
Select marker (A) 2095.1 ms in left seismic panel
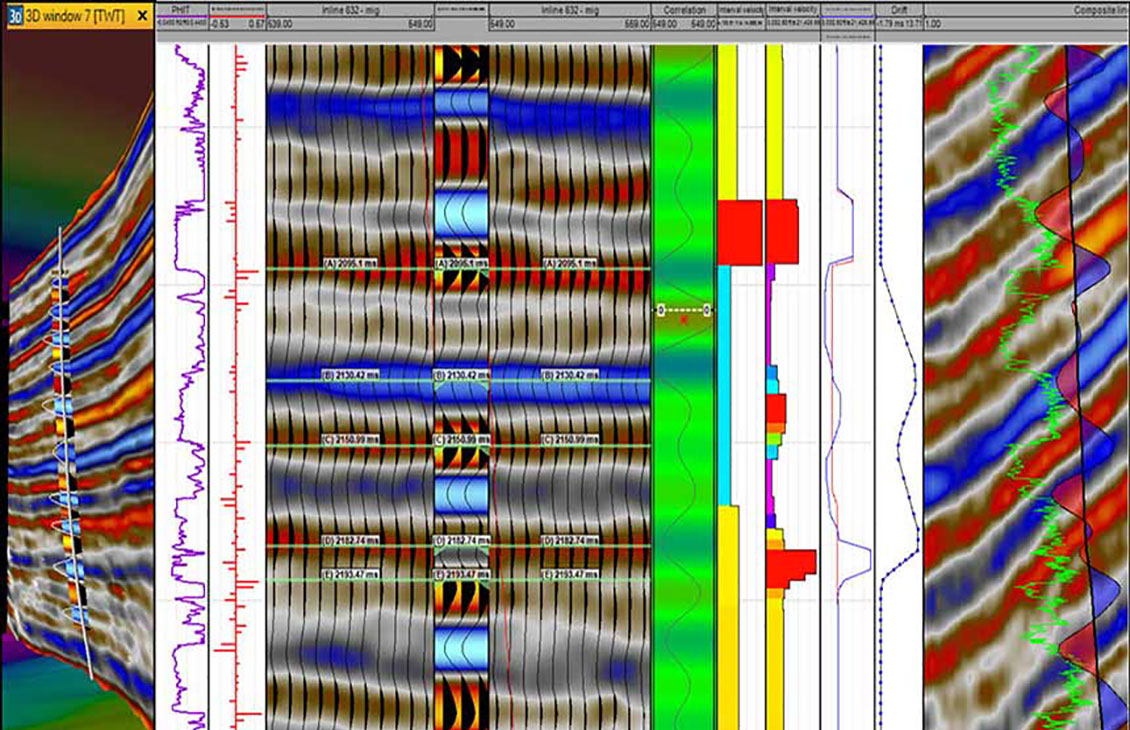coord(352,263)
